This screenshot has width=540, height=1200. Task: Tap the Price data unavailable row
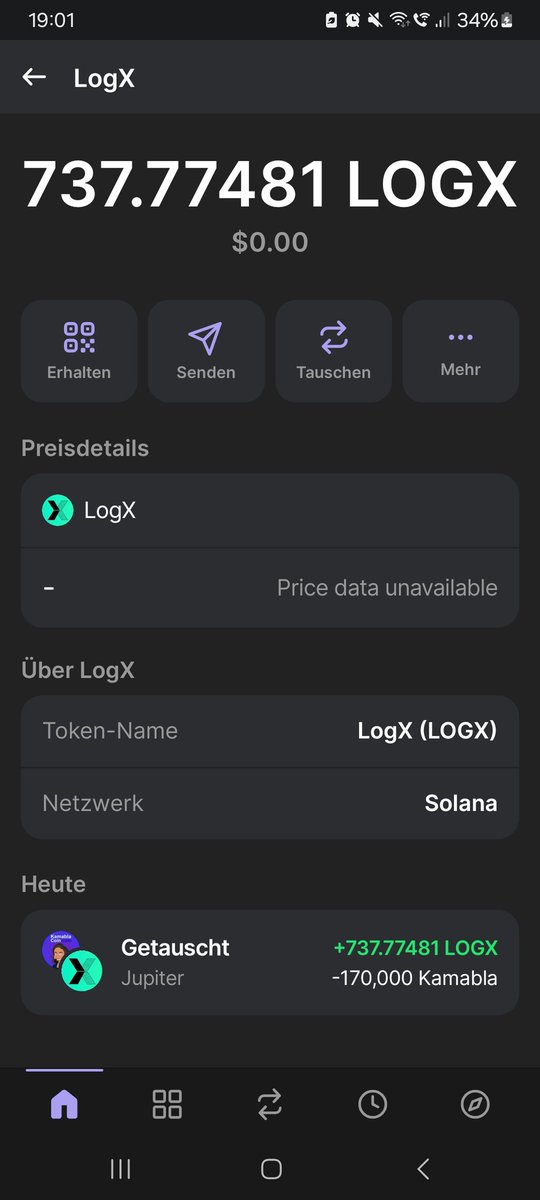270,588
